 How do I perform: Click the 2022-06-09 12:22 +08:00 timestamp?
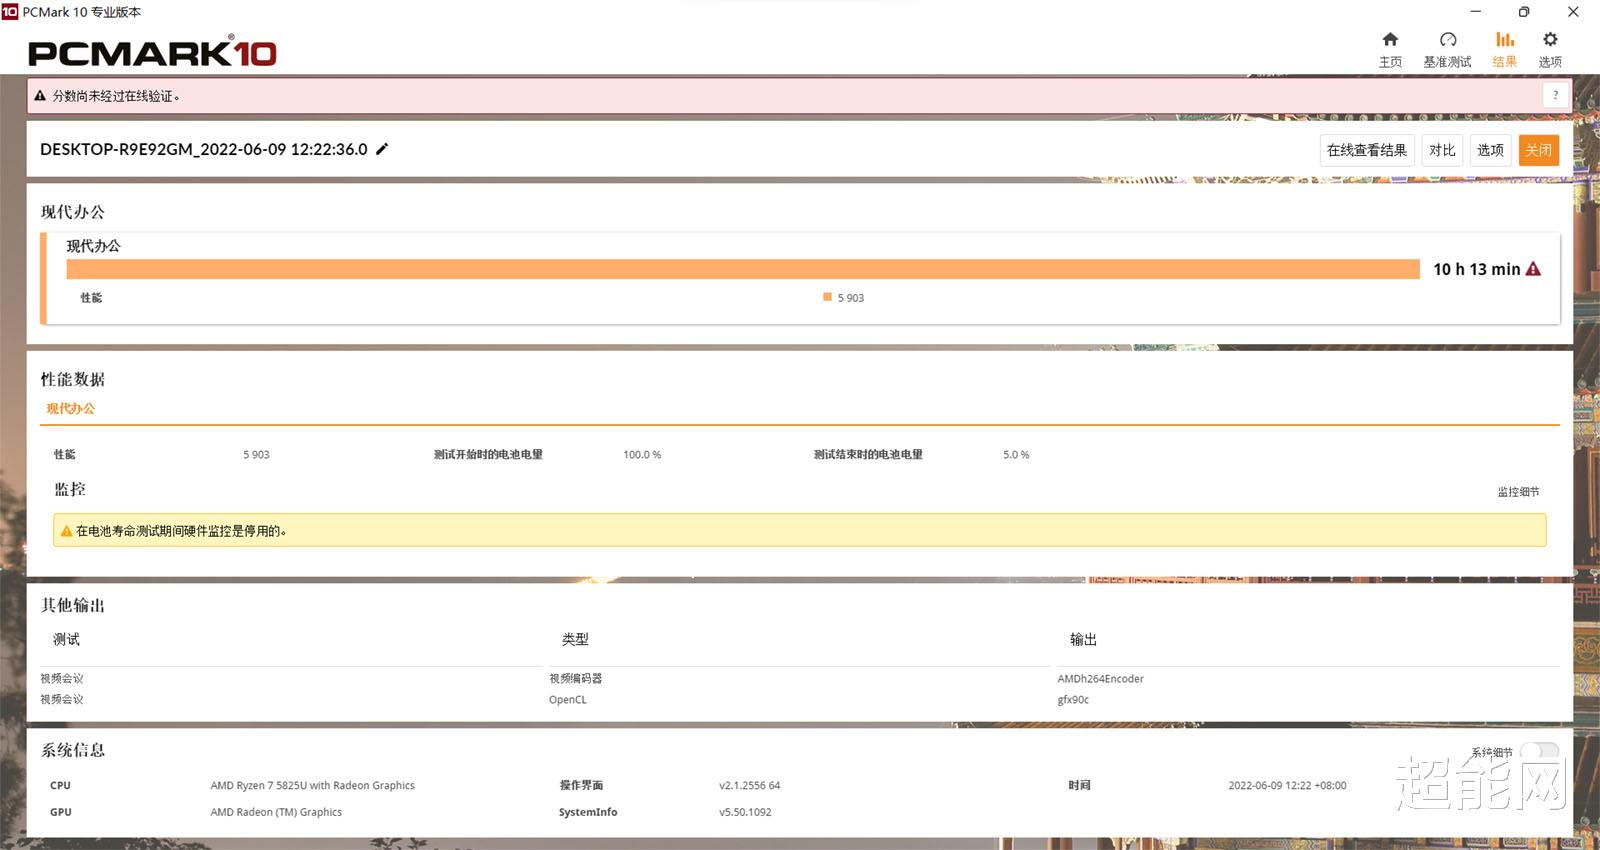[1287, 786]
